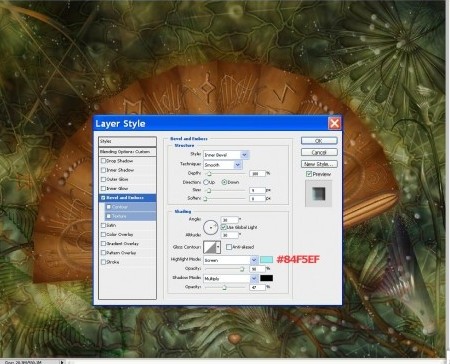This screenshot has height=364, width=450.
Task: Click the Soften value field
Action: coord(257,199)
